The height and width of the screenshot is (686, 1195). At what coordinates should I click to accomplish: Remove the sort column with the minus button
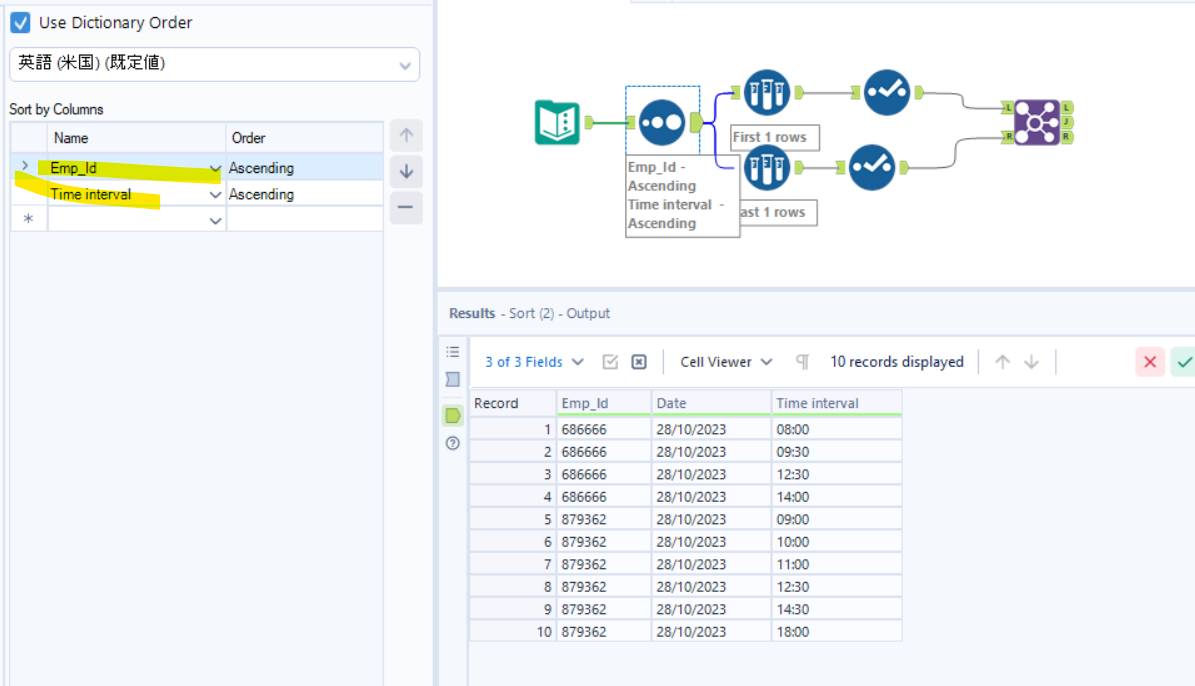tap(406, 208)
